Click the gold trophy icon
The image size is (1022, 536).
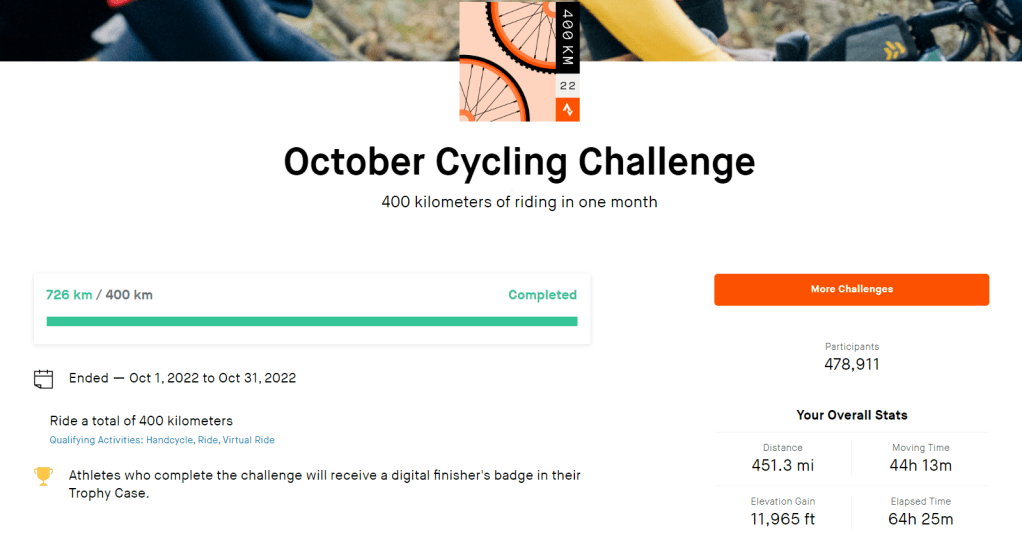click(43, 476)
